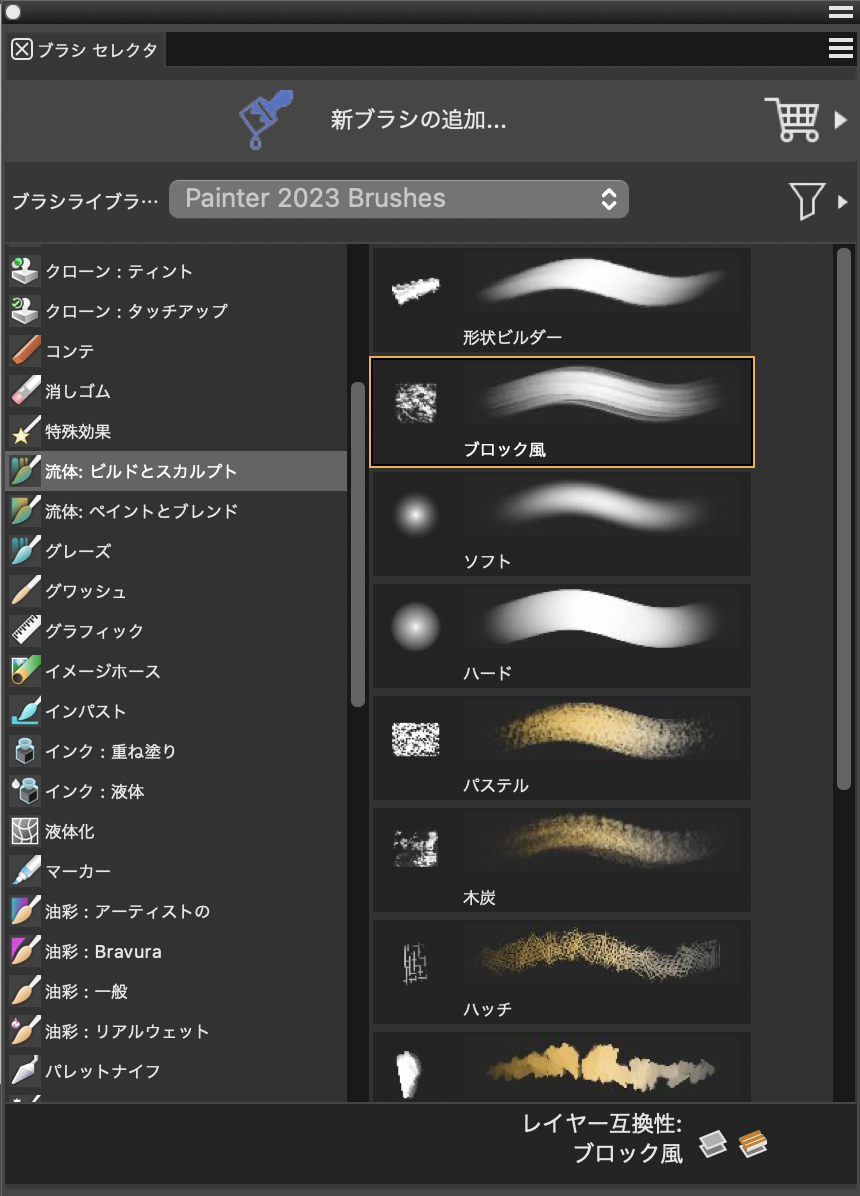The image size is (860, 1196).
Task: Click the インク：液体 category icon
Action: (x=25, y=791)
